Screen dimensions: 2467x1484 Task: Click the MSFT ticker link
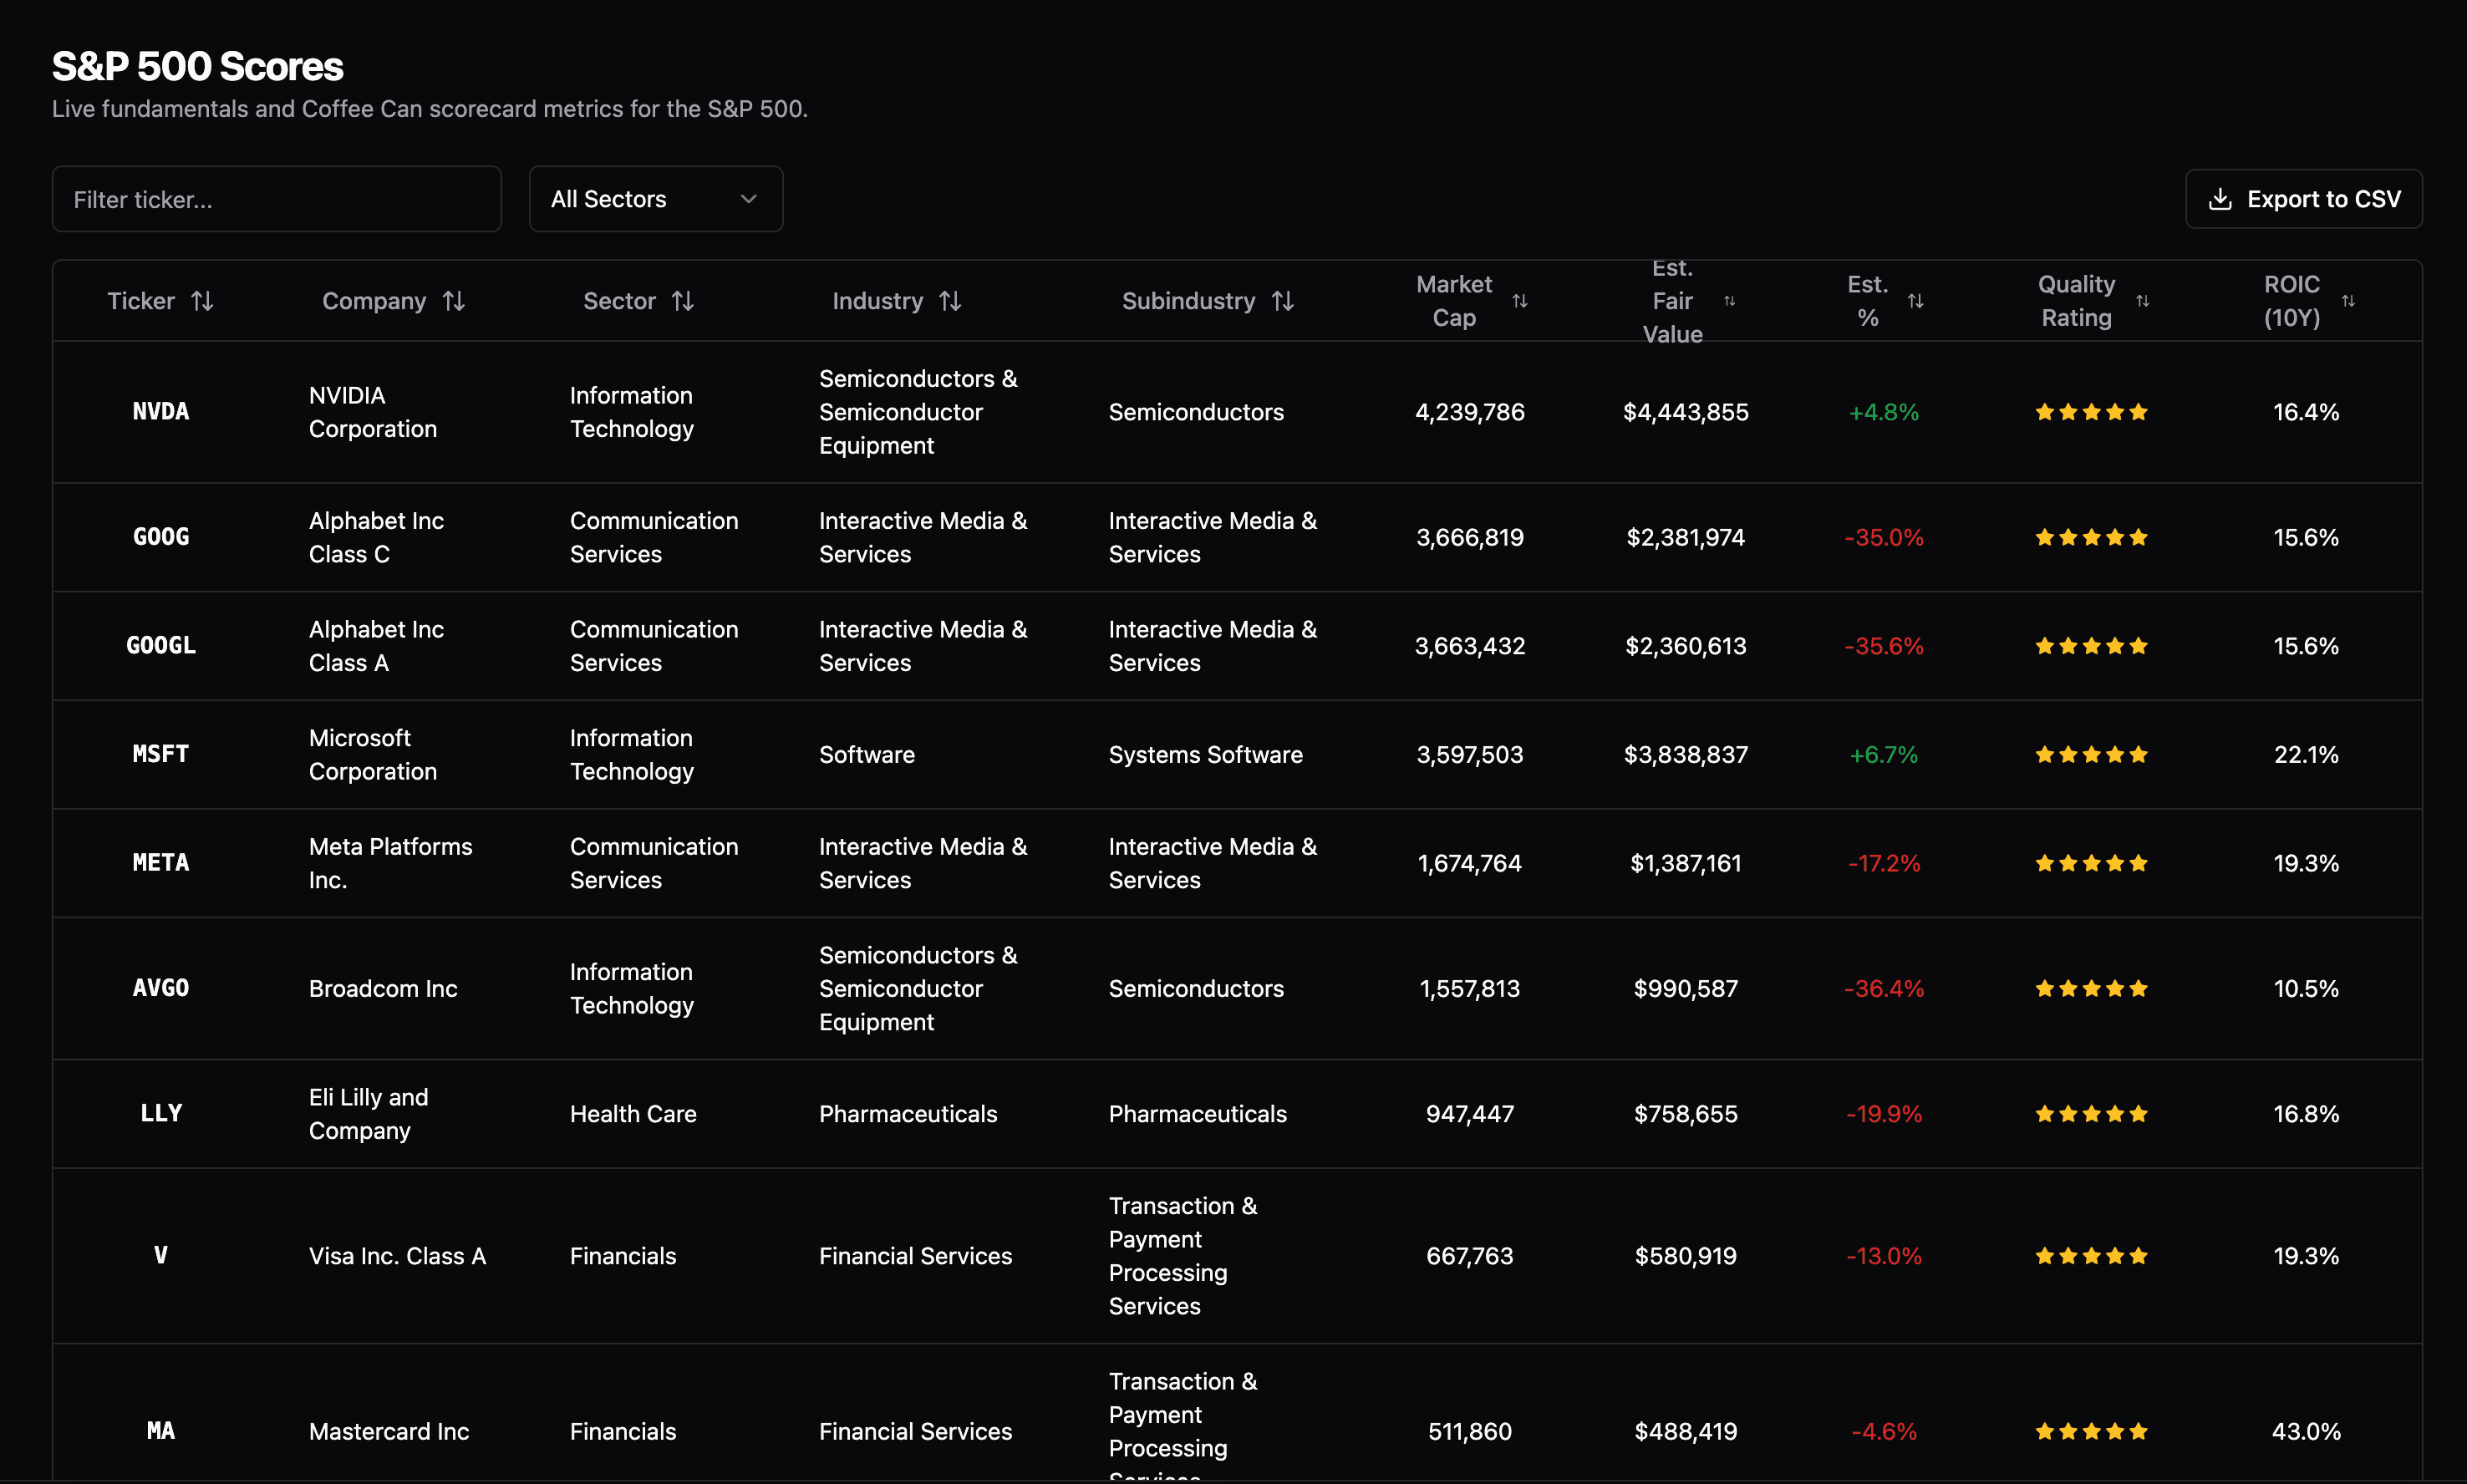160,754
